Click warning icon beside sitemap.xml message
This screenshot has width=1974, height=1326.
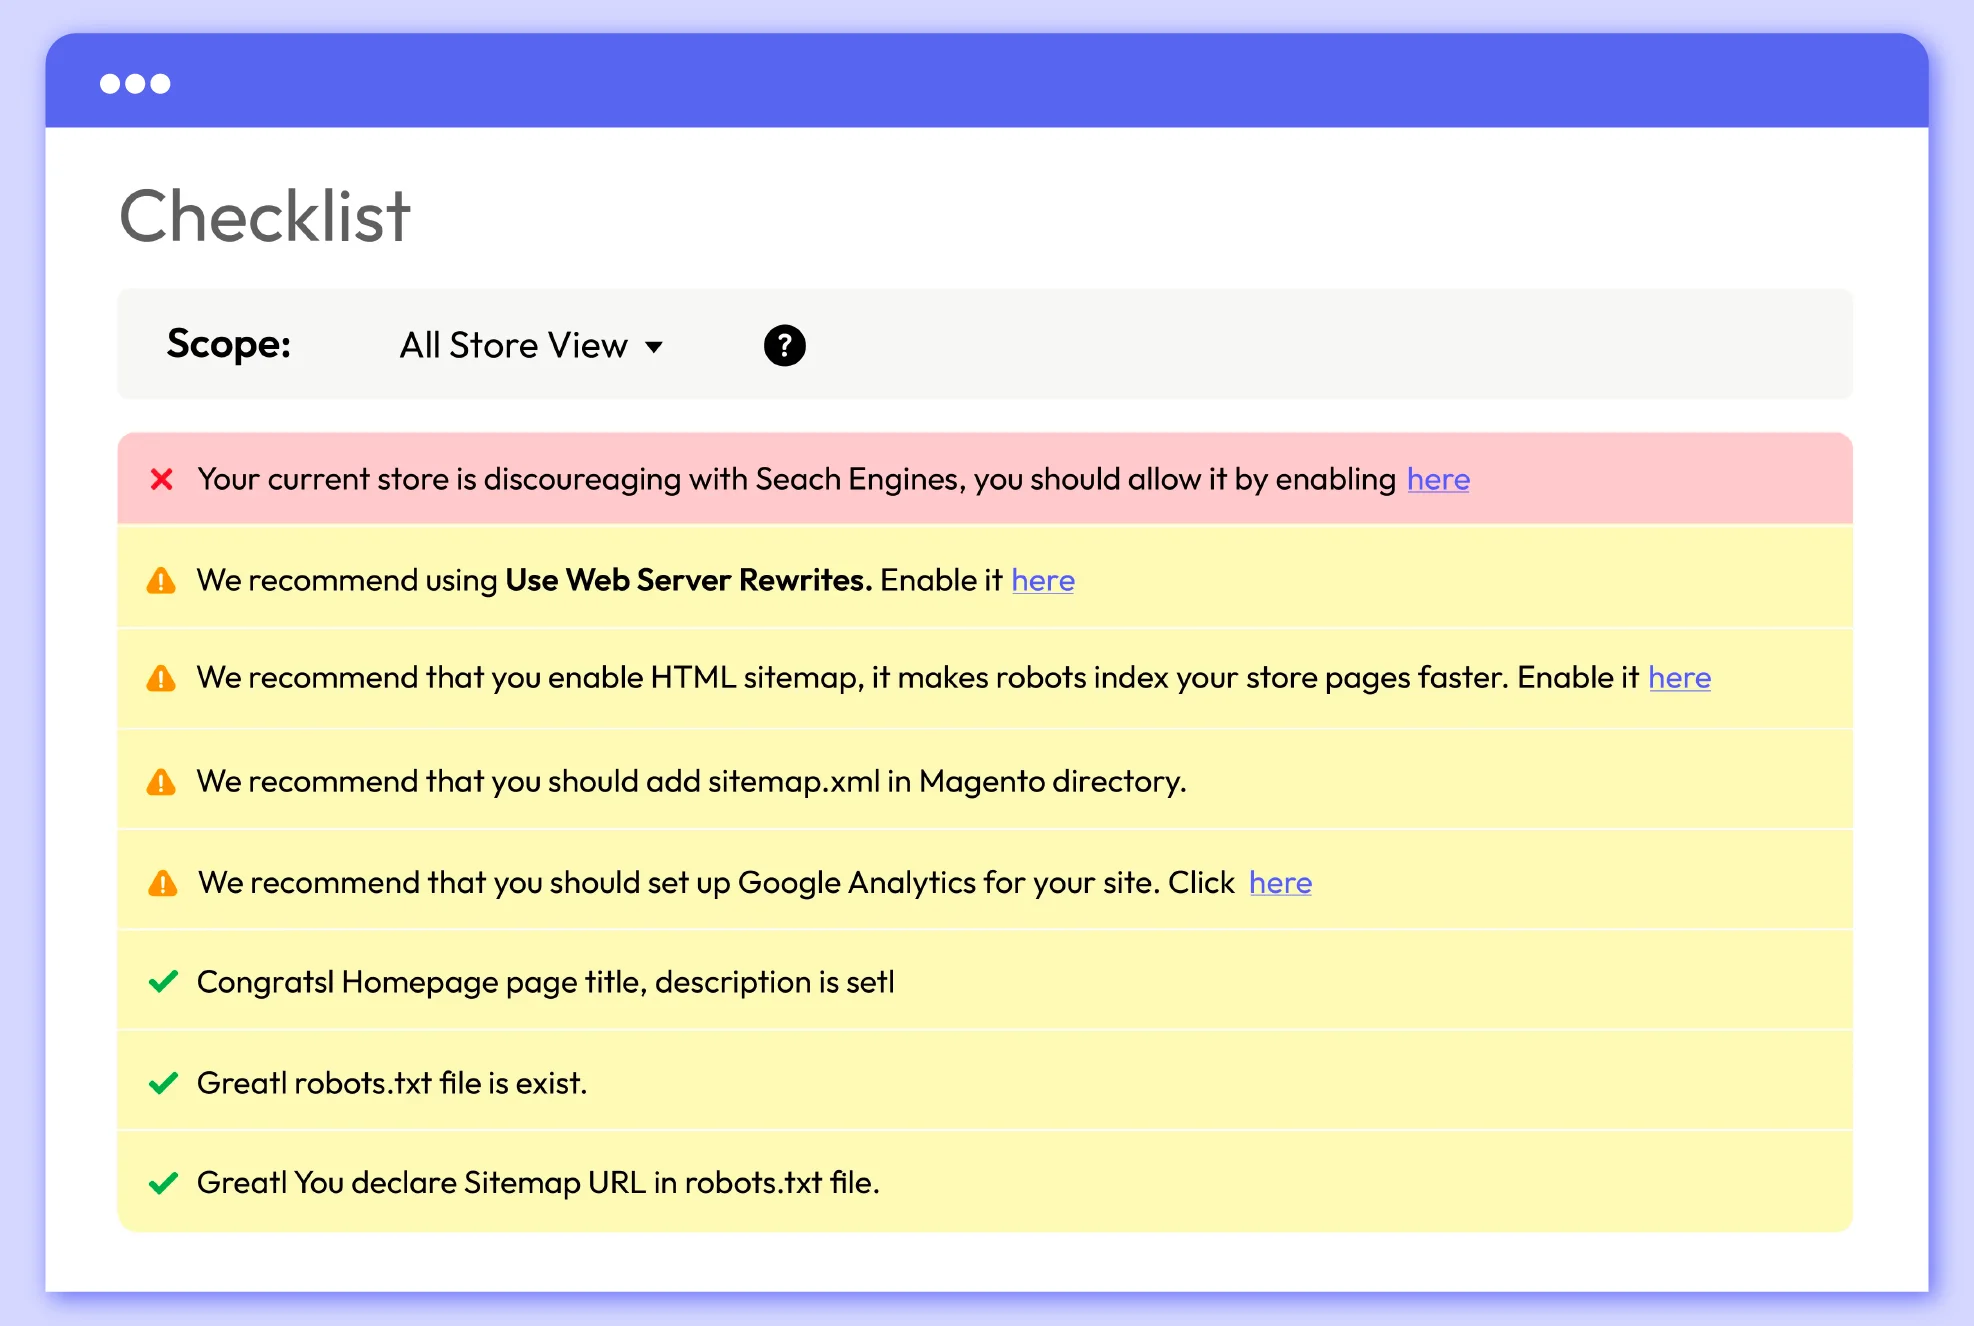tap(161, 782)
